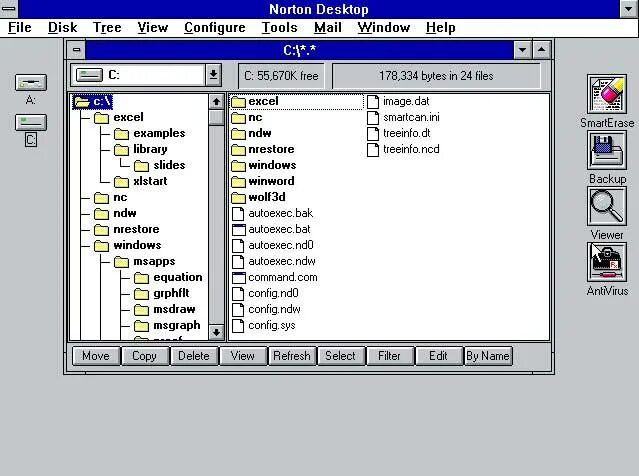Click tree pane scroll down arrow
This screenshot has width=639, height=476.
coord(216,332)
